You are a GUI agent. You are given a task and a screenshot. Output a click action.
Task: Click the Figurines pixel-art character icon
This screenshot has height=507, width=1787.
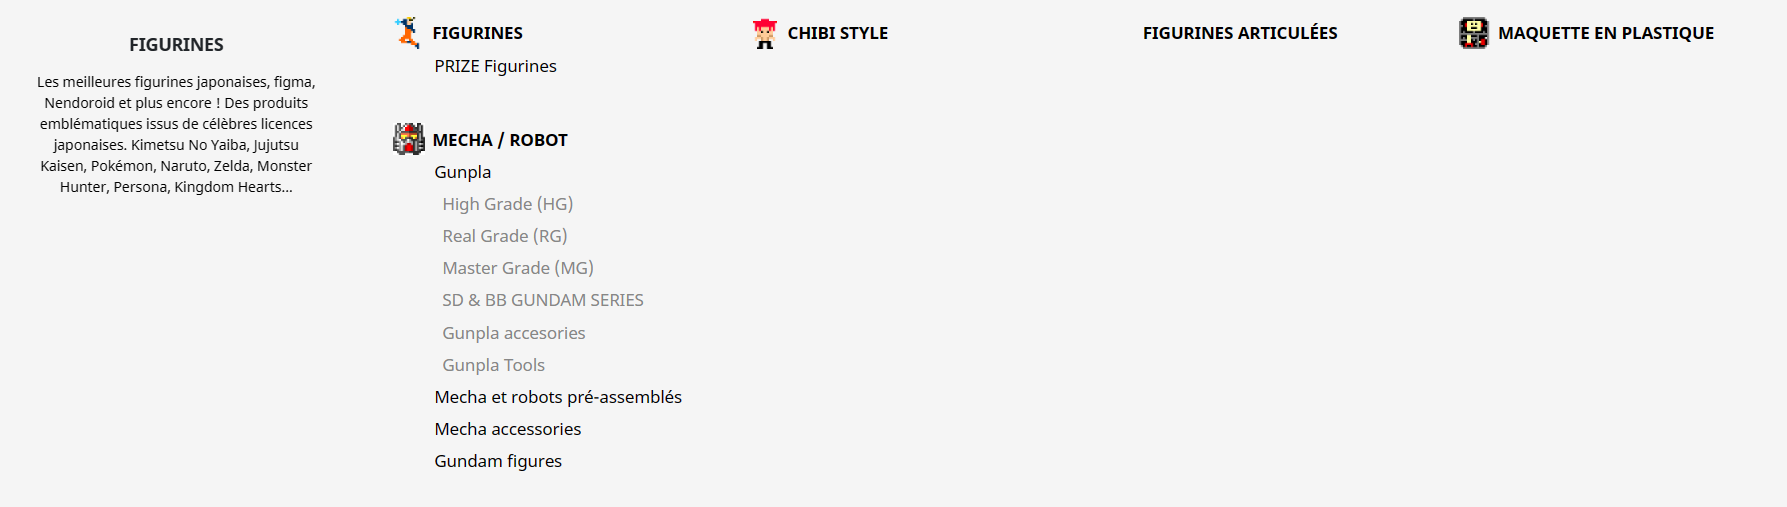tap(407, 33)
